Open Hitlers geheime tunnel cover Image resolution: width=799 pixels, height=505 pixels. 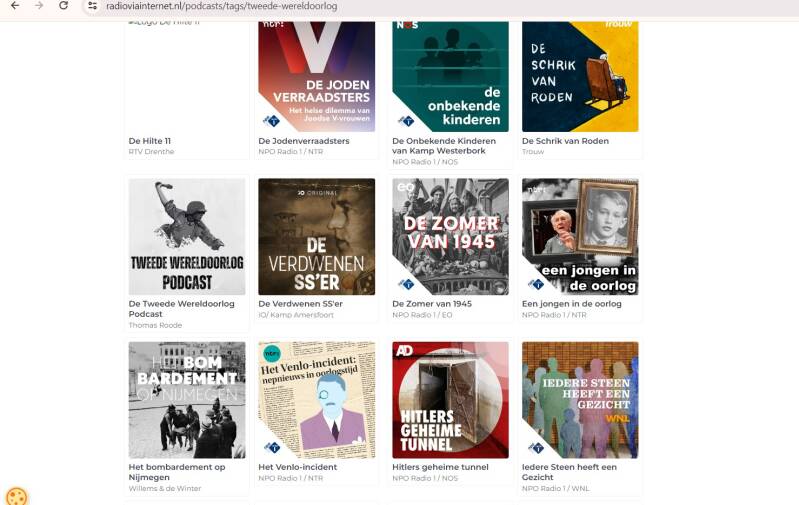[450, 400]
